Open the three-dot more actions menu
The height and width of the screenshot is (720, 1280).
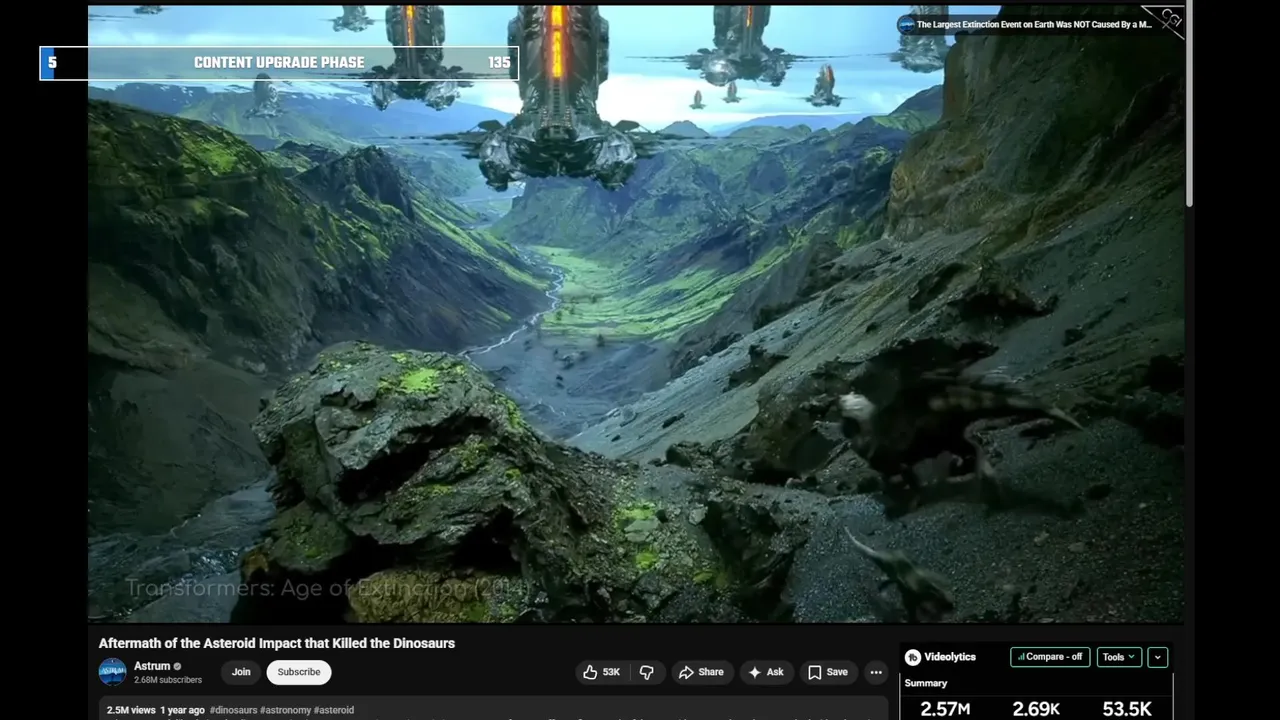click(x=876, y=672)
